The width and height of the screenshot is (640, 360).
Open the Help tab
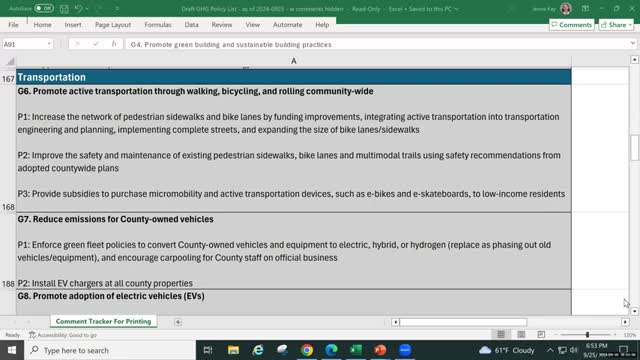[322, 25]
